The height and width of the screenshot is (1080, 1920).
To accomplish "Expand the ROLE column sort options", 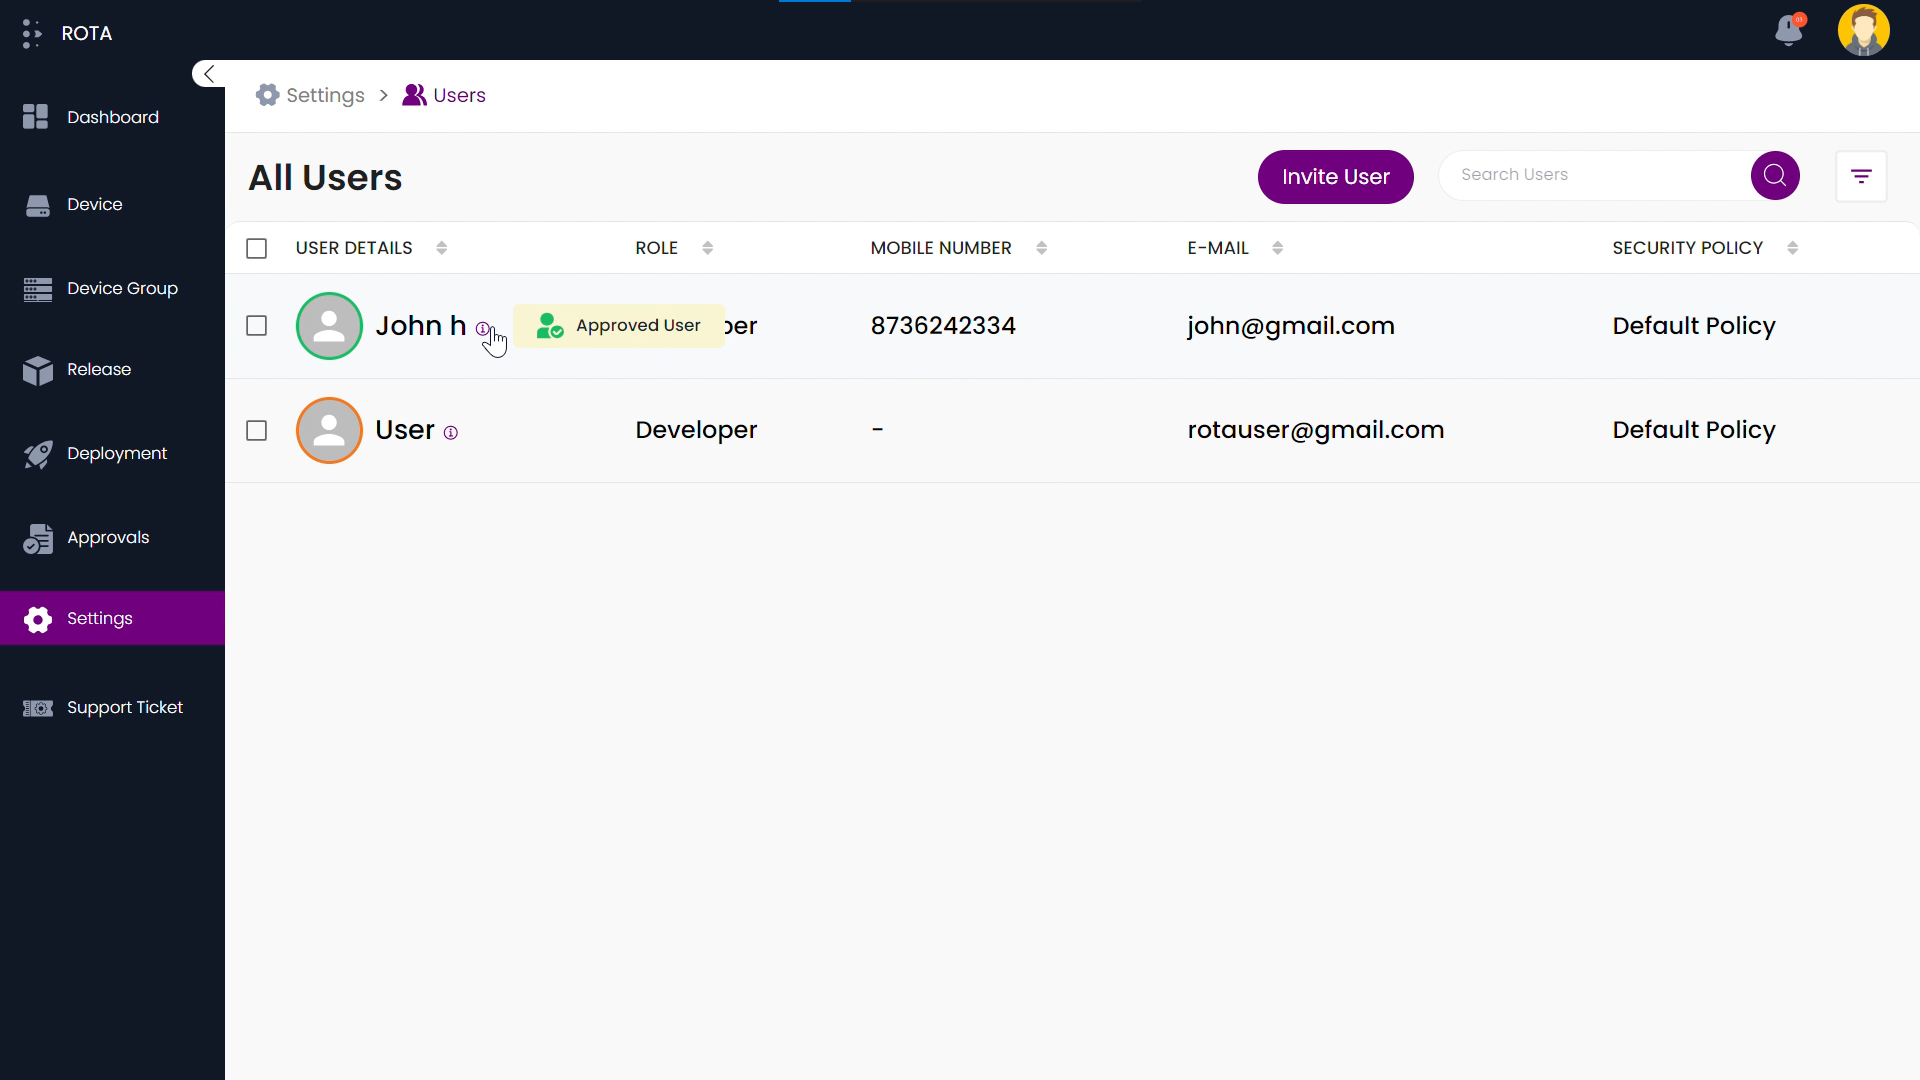I will click(x=708, y=248).
